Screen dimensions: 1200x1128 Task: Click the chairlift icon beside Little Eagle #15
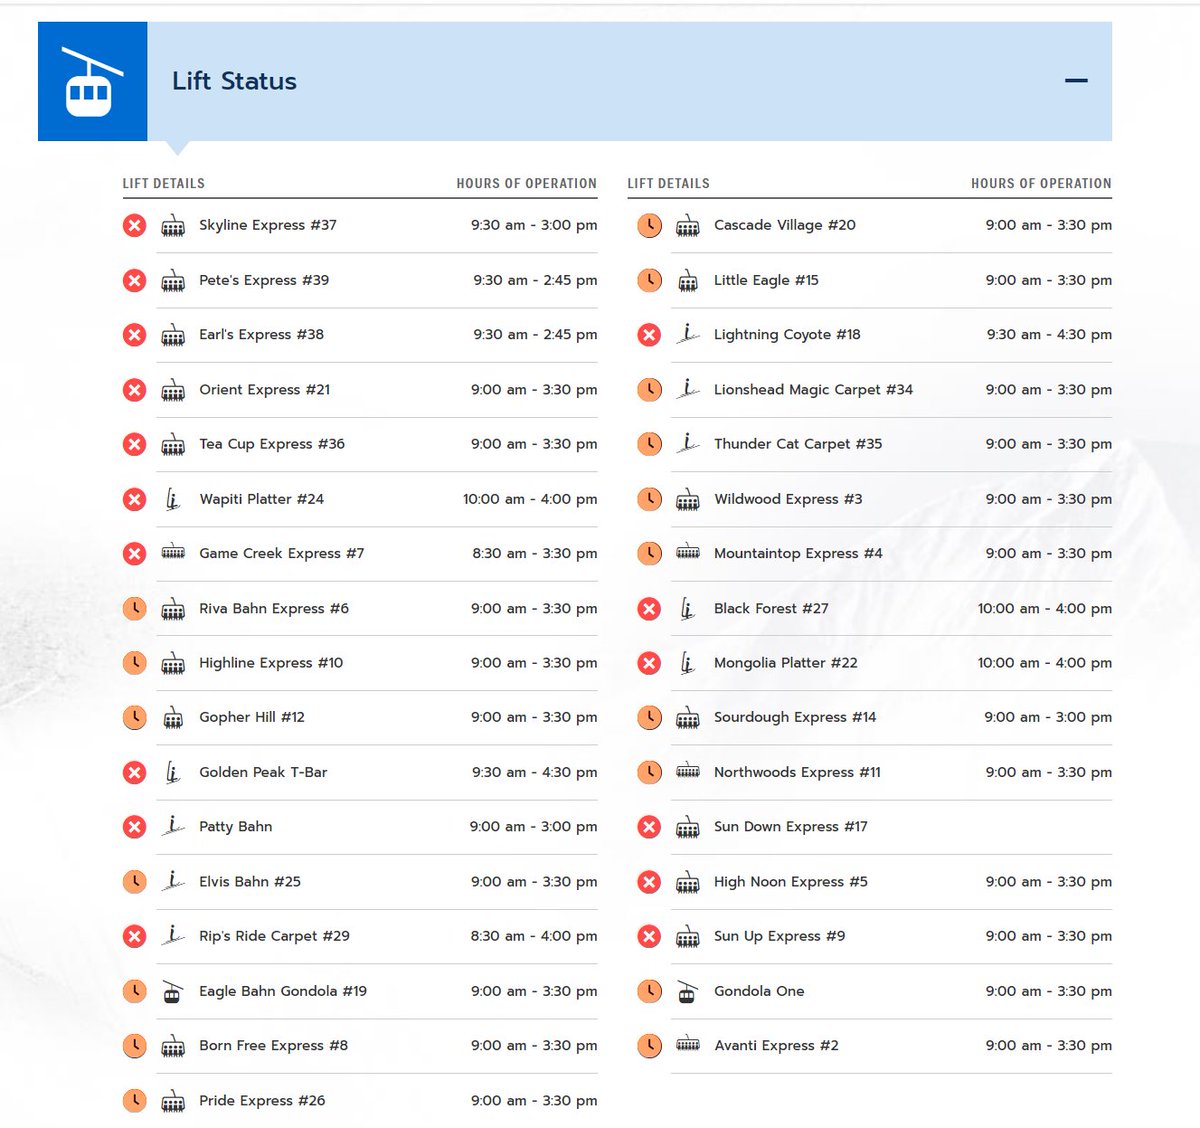(688, 281)
